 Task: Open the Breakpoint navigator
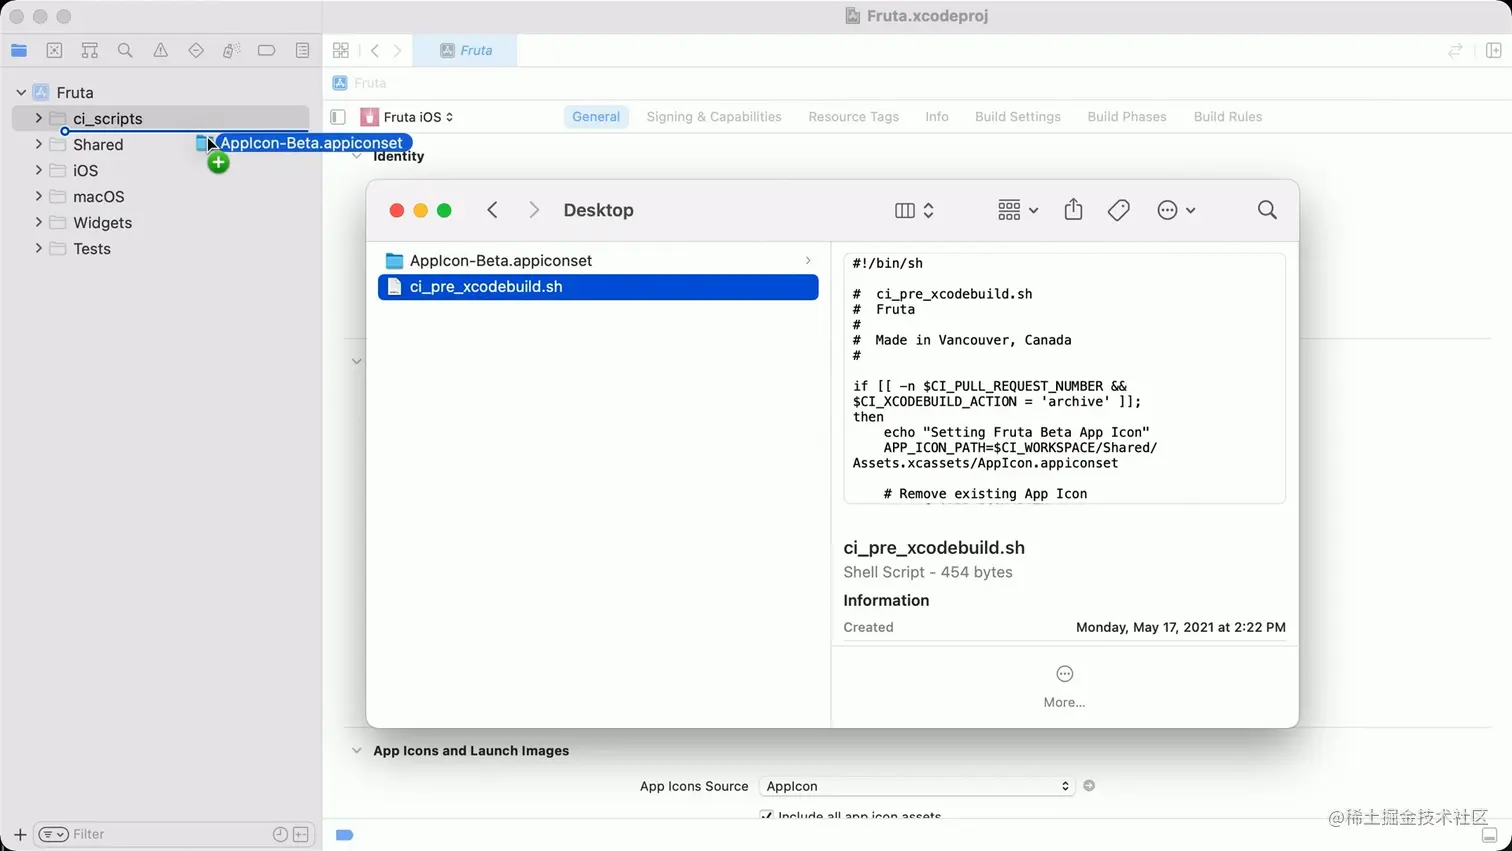pos(266,50)
